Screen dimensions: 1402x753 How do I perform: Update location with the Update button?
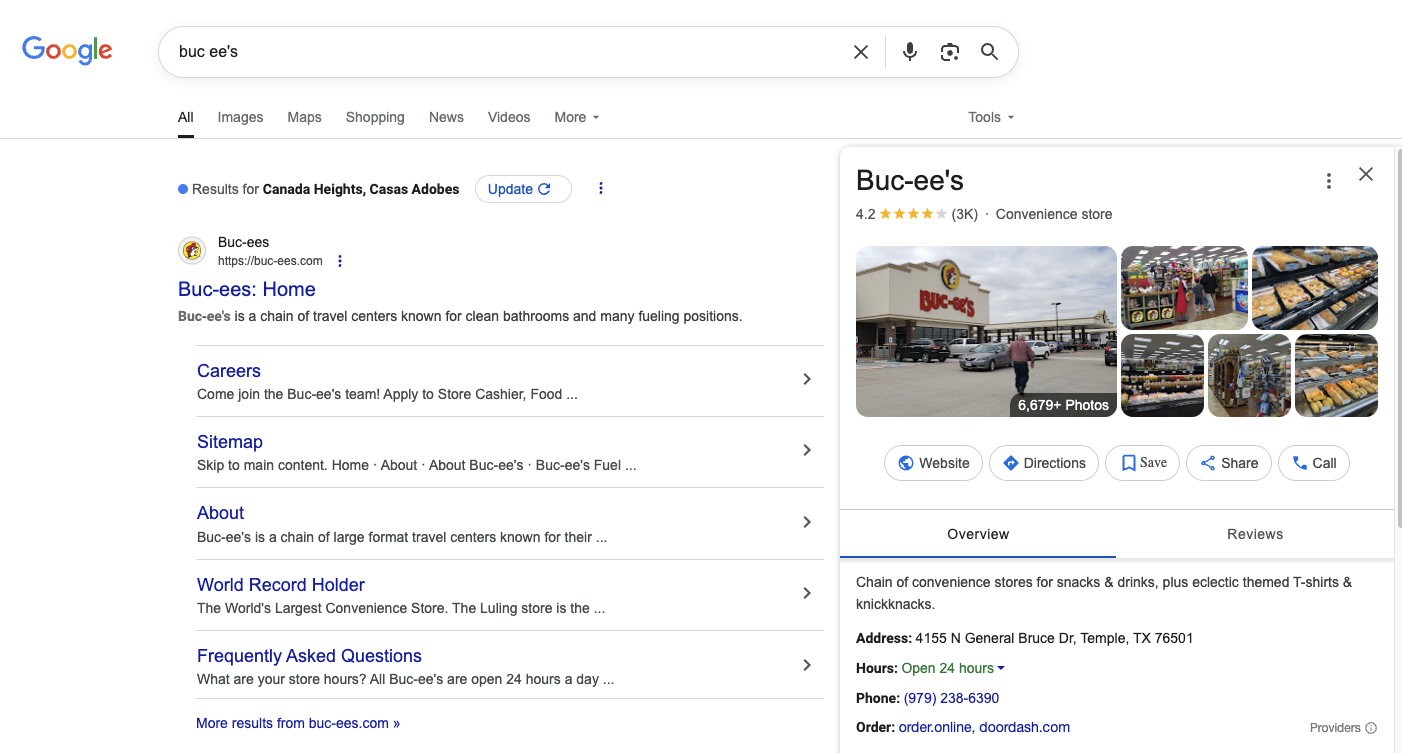click(x=523, y=189)
